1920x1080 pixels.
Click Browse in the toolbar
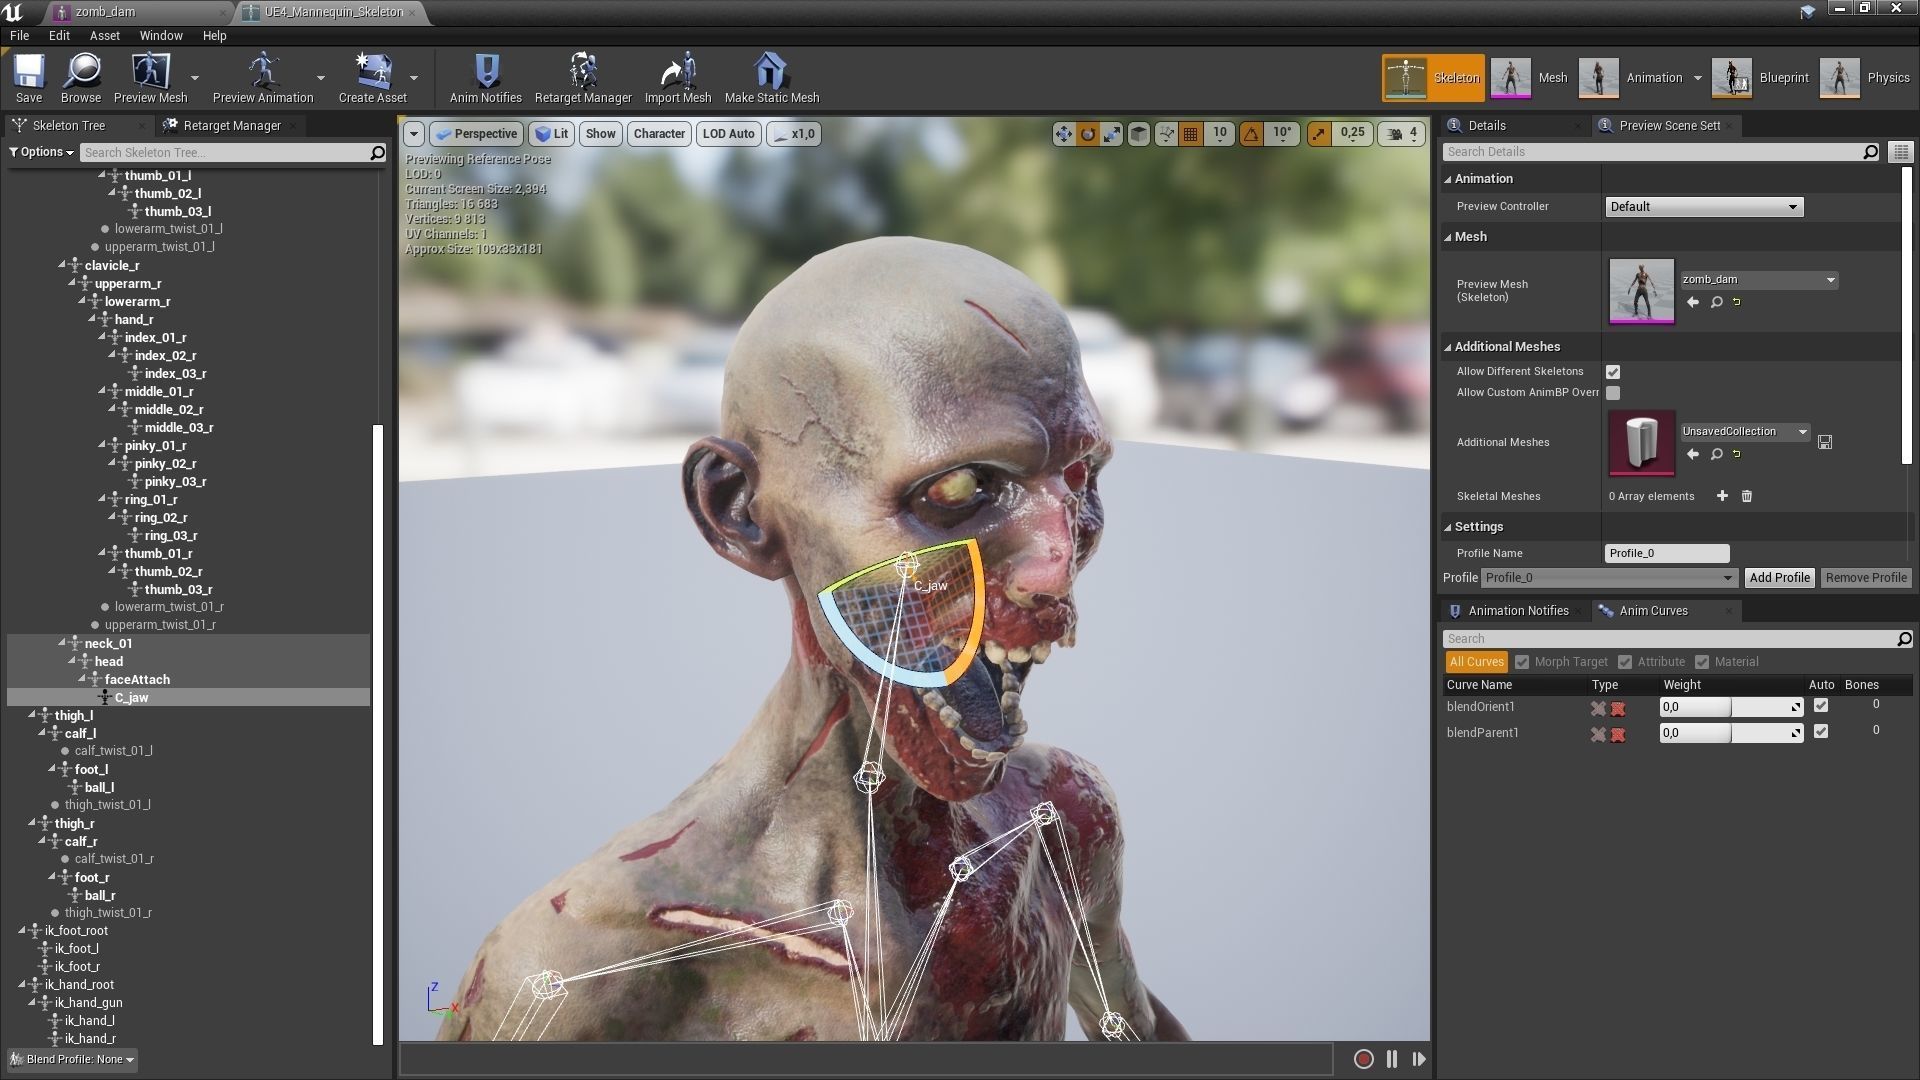pos(81,78)
